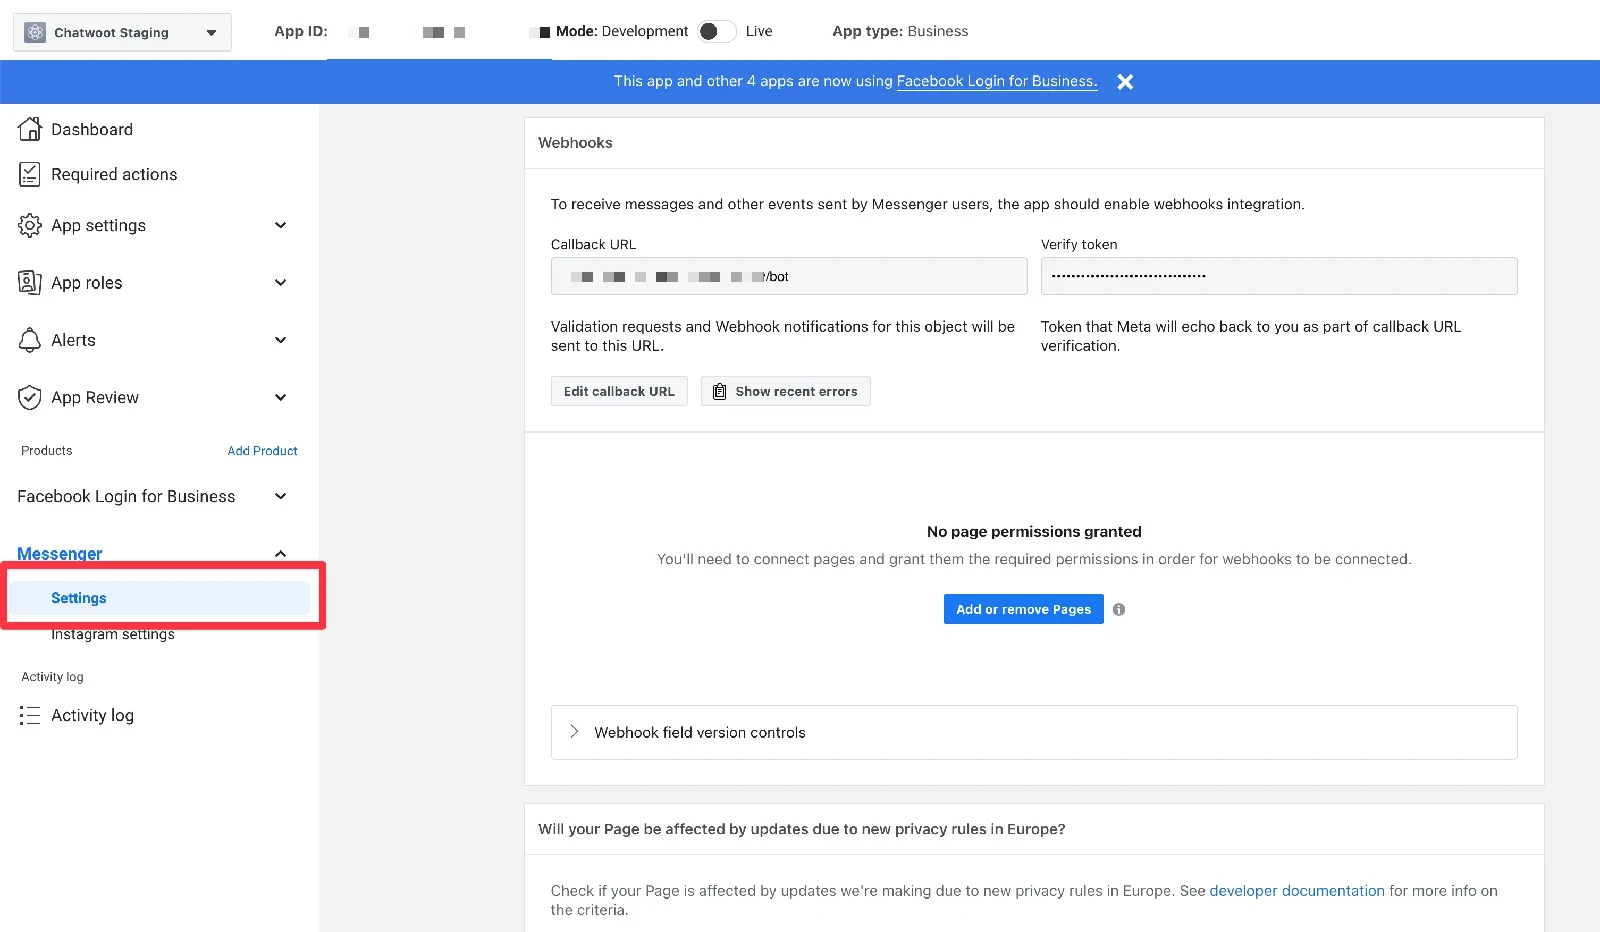Toggle app mode from Development to Live
Image resolution: width=1600 pixels, height=932 pixels.
tap(717, 31)
